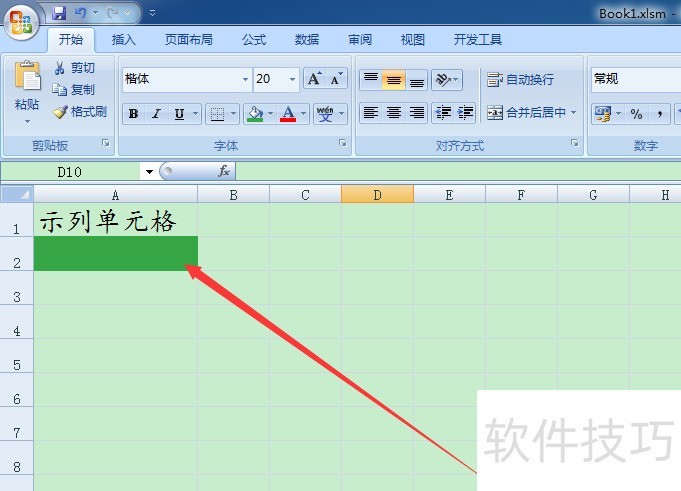Apply accounting number format icon
681x491 pixels.
[x=602, y=114]
